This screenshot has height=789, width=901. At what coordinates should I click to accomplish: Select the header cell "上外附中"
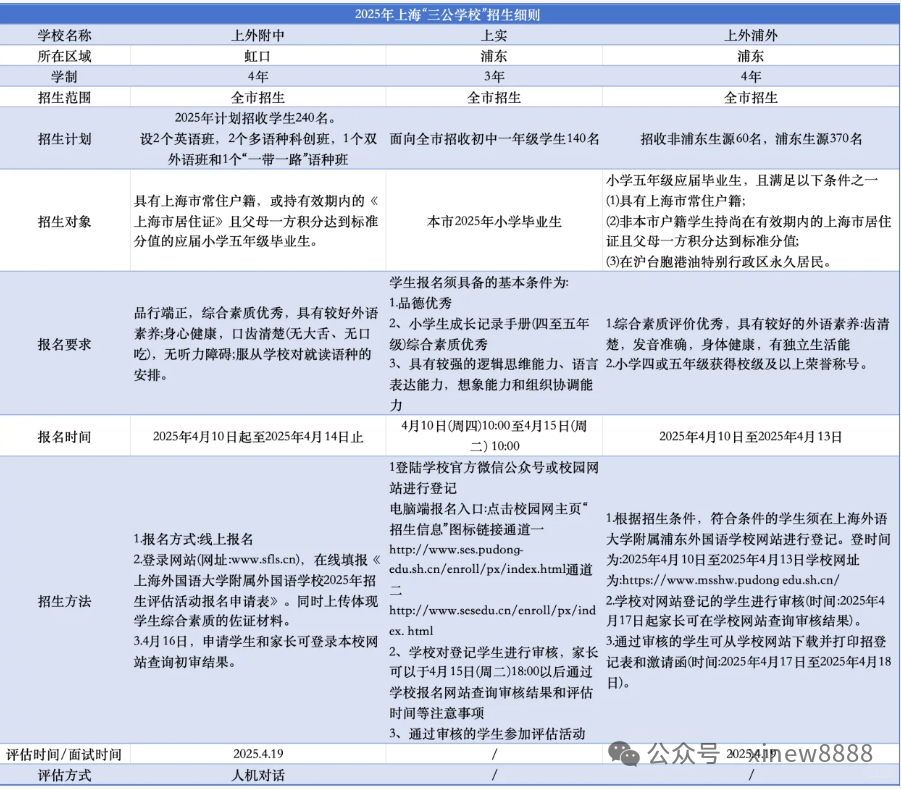(x=257, y=36)
